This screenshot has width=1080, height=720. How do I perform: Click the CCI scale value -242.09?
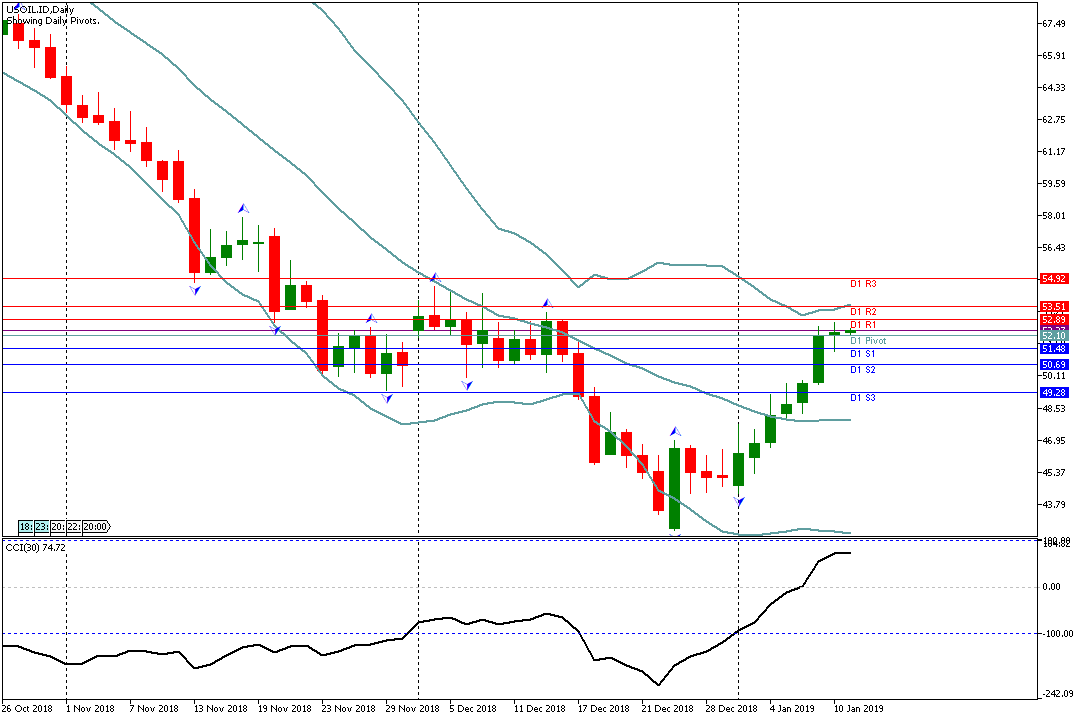click(1056, 694)
